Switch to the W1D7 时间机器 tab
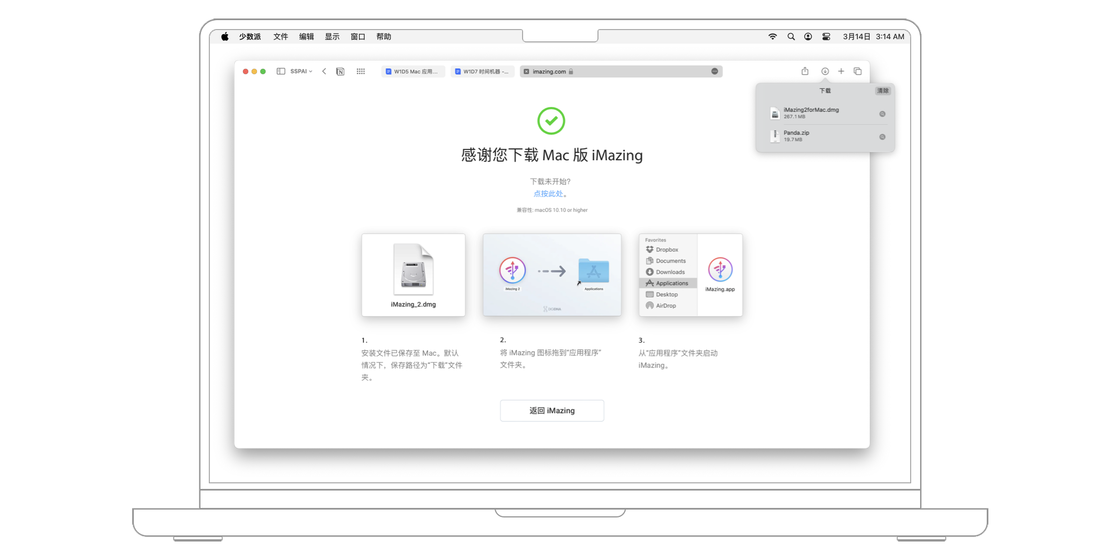 point(482,71)
